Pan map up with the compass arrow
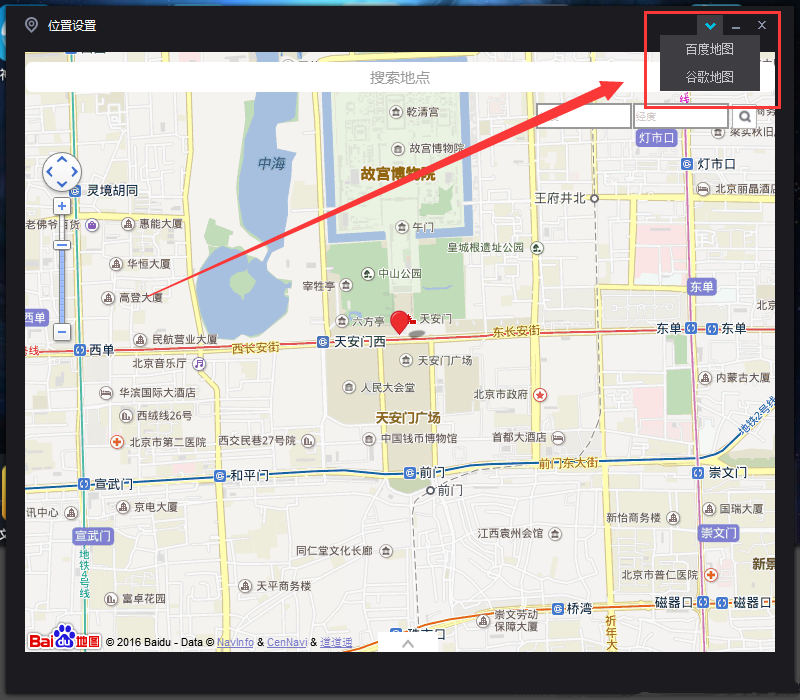 coord(62,160)
